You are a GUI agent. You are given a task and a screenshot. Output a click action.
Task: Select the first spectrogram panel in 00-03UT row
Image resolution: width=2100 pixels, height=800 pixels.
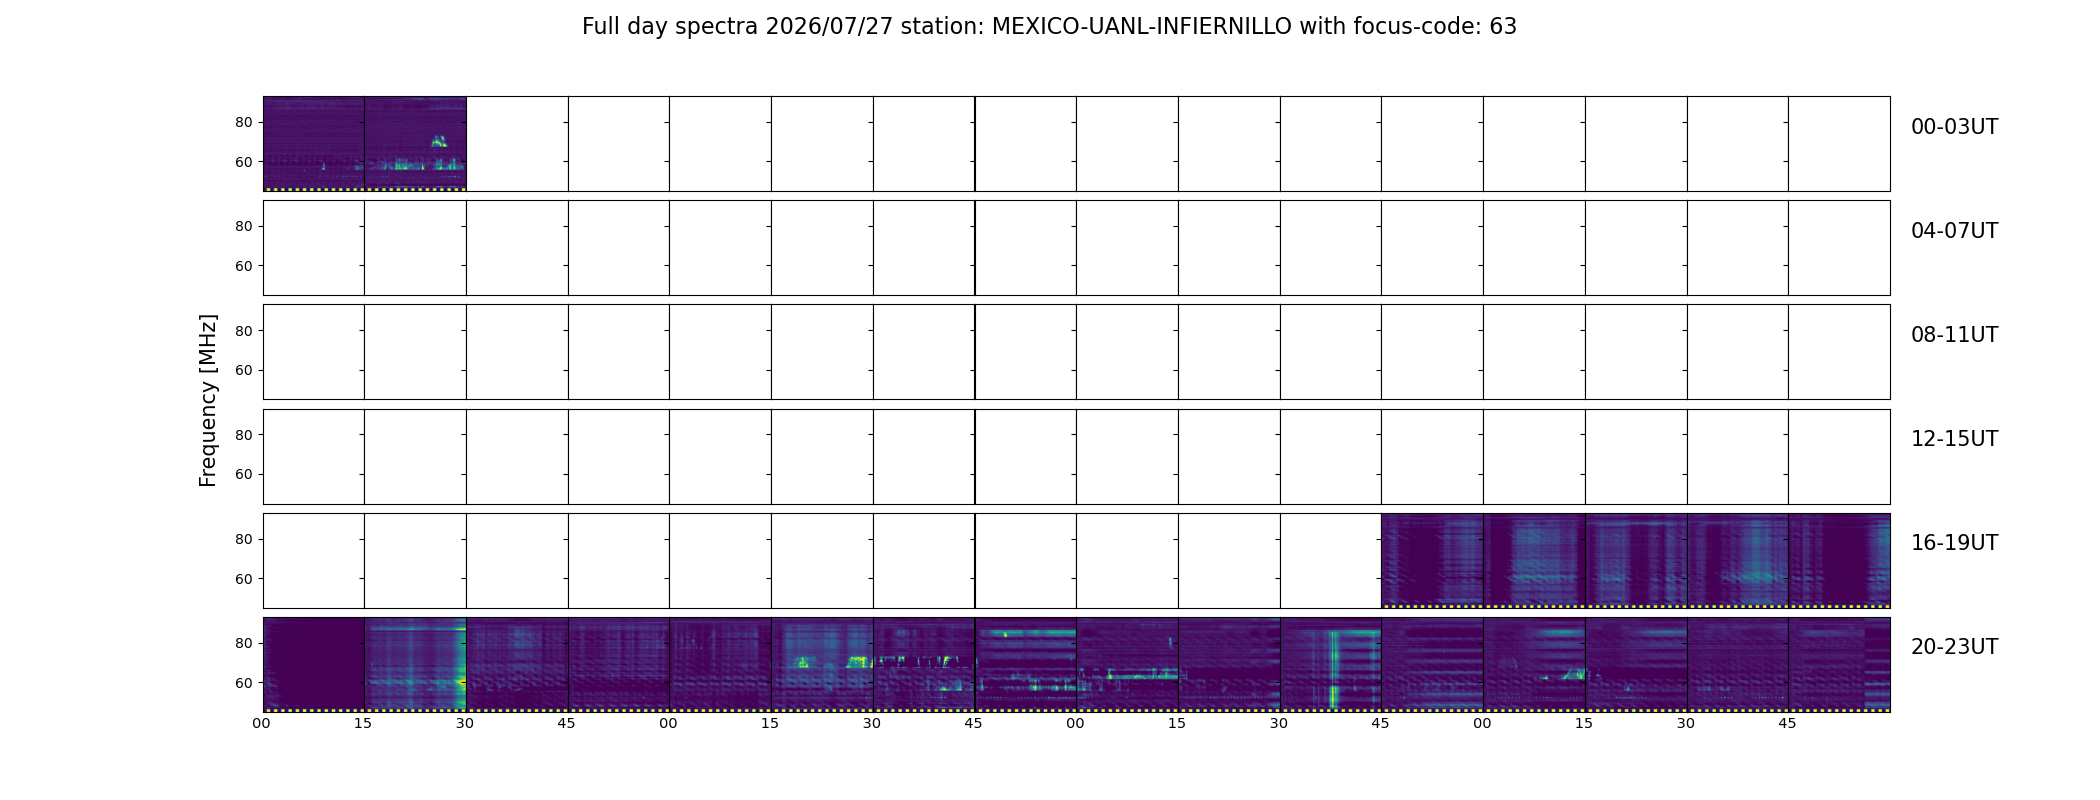tap(314, 144)
